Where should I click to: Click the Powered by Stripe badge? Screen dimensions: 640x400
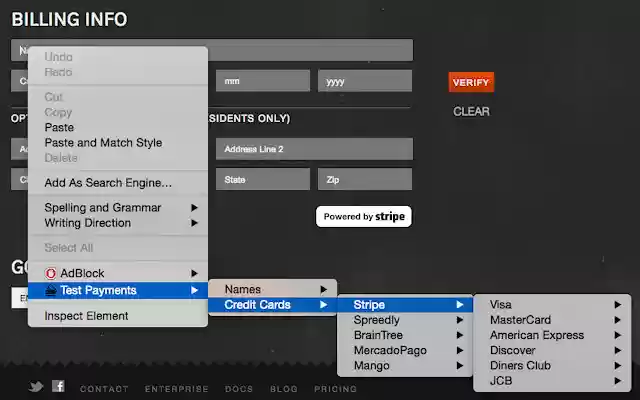(x=364, y=216)
